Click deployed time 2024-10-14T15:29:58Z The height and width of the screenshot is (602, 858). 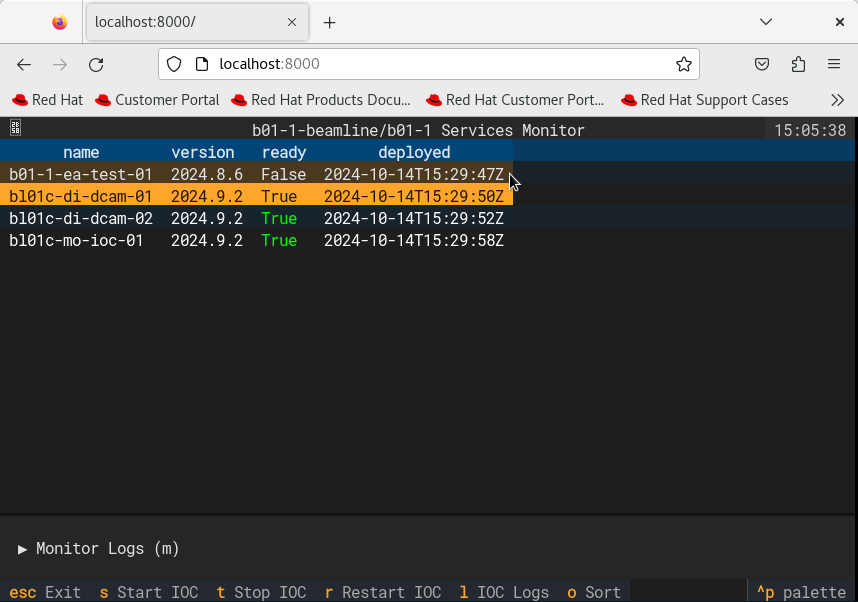point(414,240)
